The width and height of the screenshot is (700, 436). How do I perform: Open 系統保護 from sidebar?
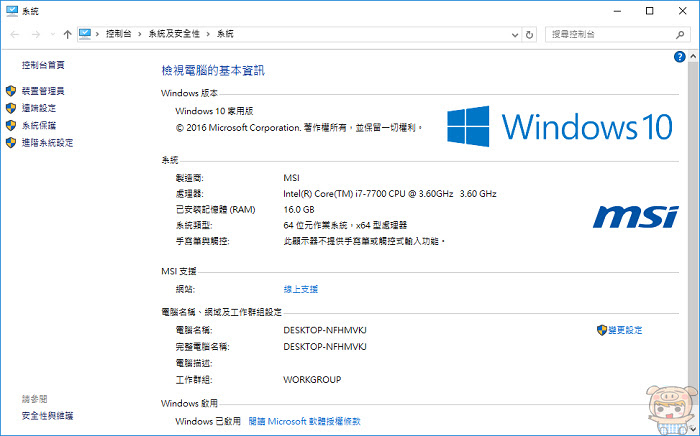tap(39, 125)
